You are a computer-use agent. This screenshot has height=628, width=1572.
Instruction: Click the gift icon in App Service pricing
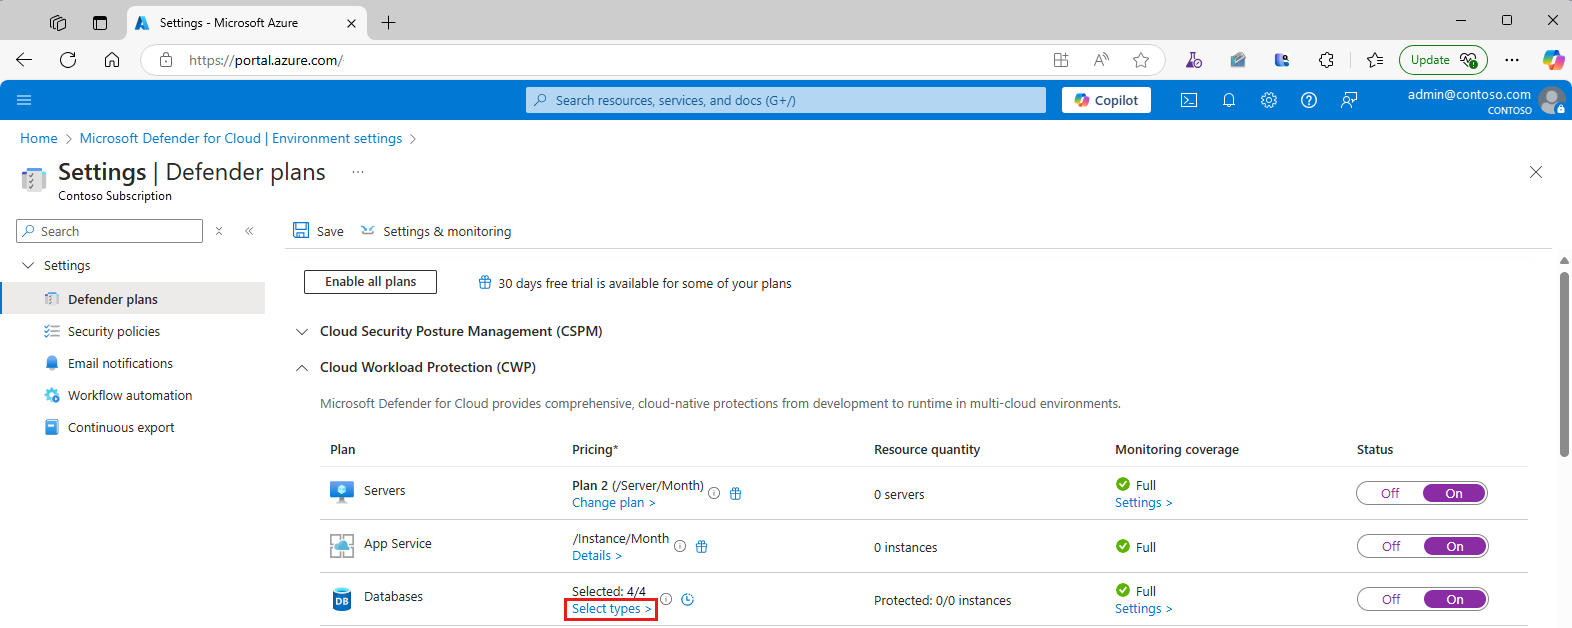click(701, 546)
